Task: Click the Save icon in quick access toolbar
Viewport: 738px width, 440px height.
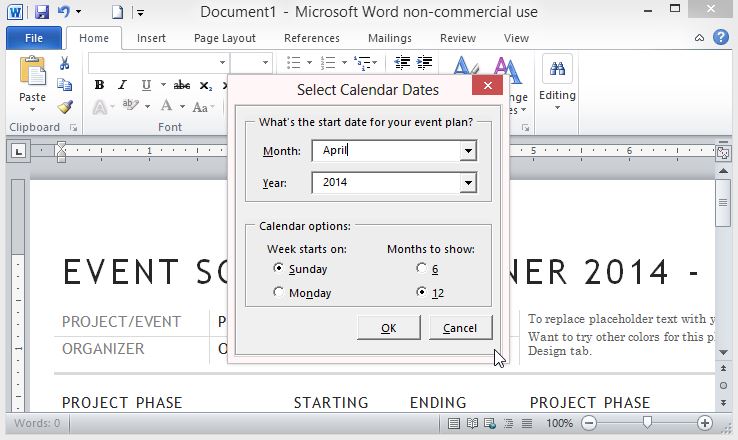Action: tap(41, 12)
